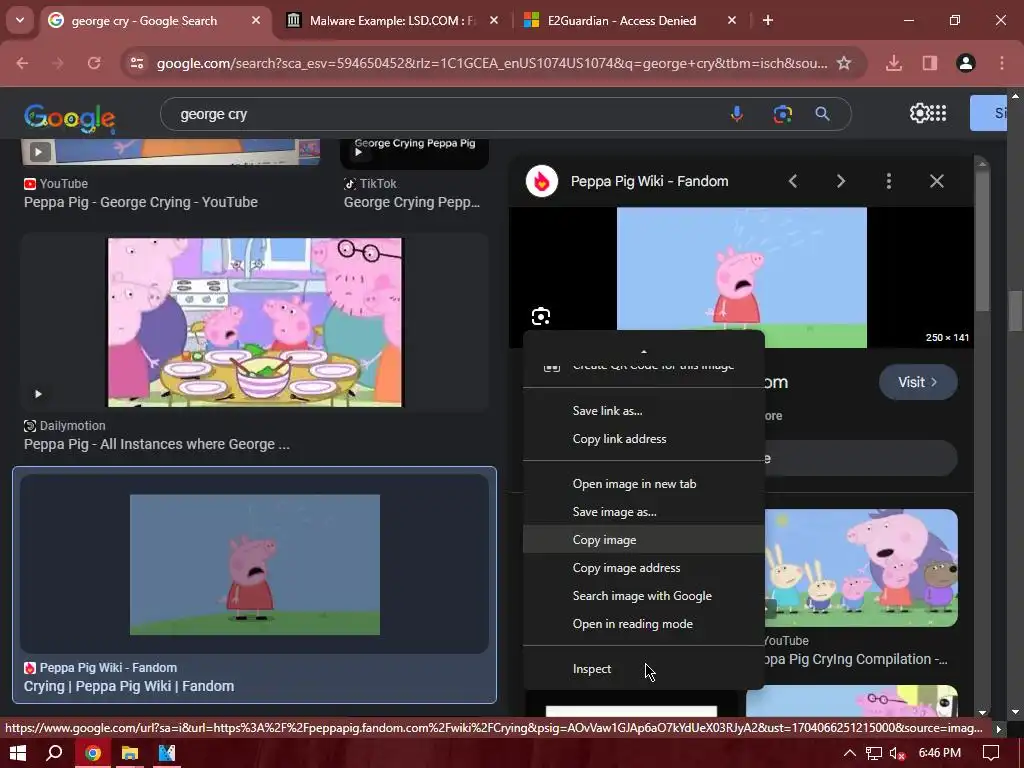Click the Chrome address bar URL

(491, 63)
